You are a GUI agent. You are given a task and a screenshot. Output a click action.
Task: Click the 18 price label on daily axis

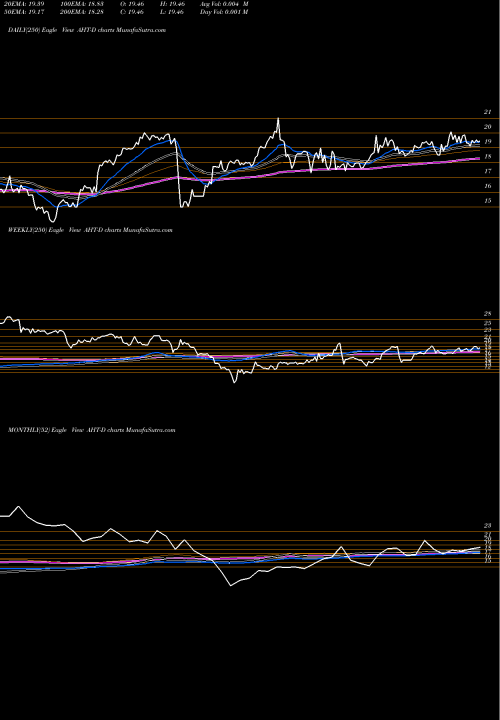[x=488, y=157]
